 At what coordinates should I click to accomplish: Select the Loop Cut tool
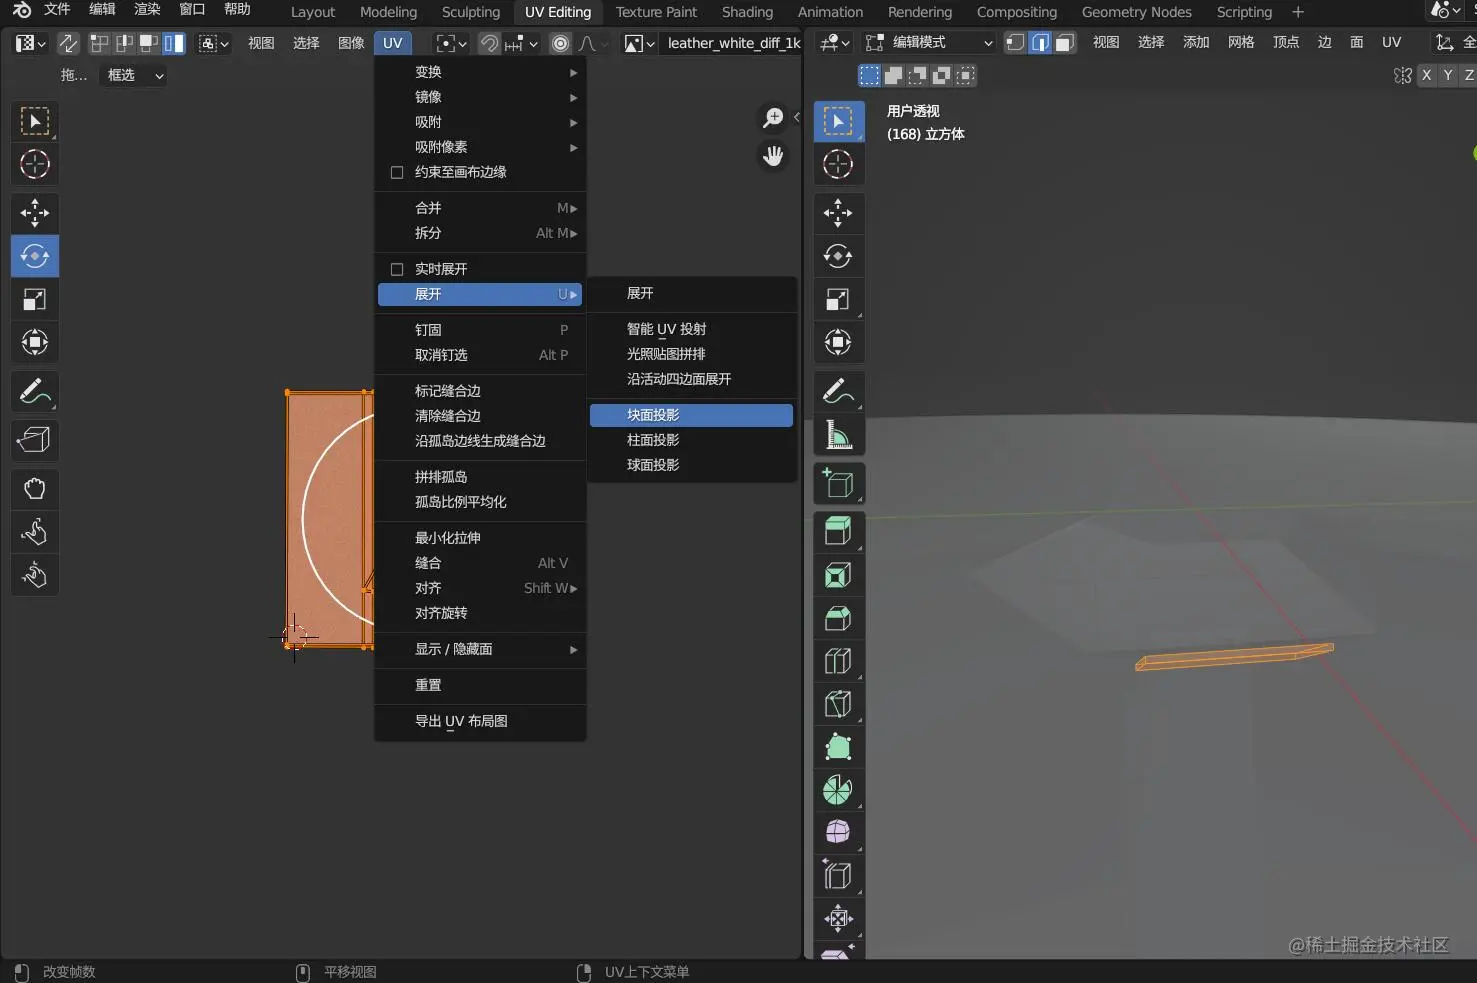click(x=838, y=661)
